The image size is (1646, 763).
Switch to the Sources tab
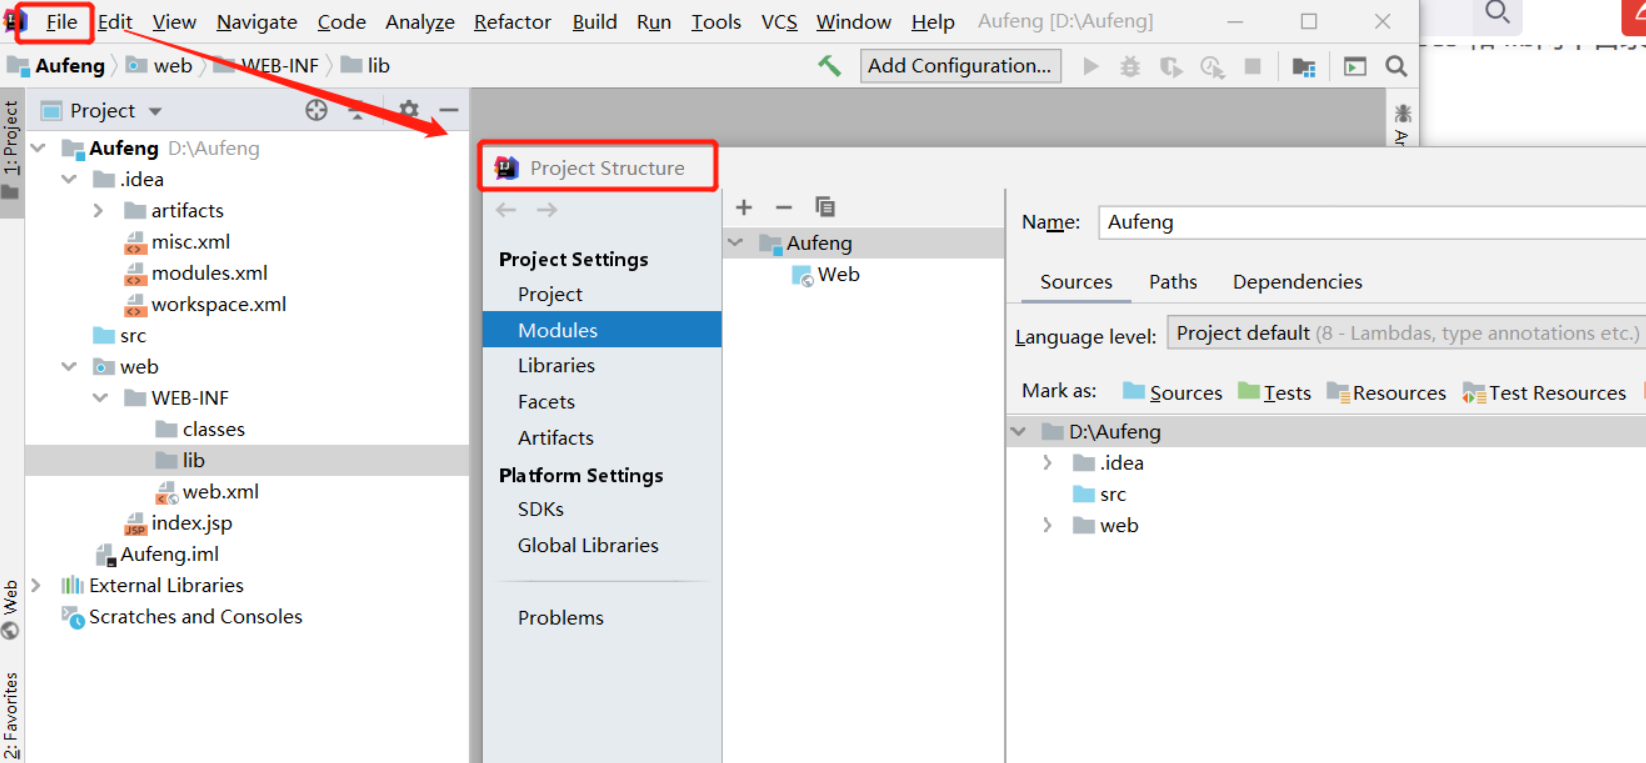point(1076,282)
